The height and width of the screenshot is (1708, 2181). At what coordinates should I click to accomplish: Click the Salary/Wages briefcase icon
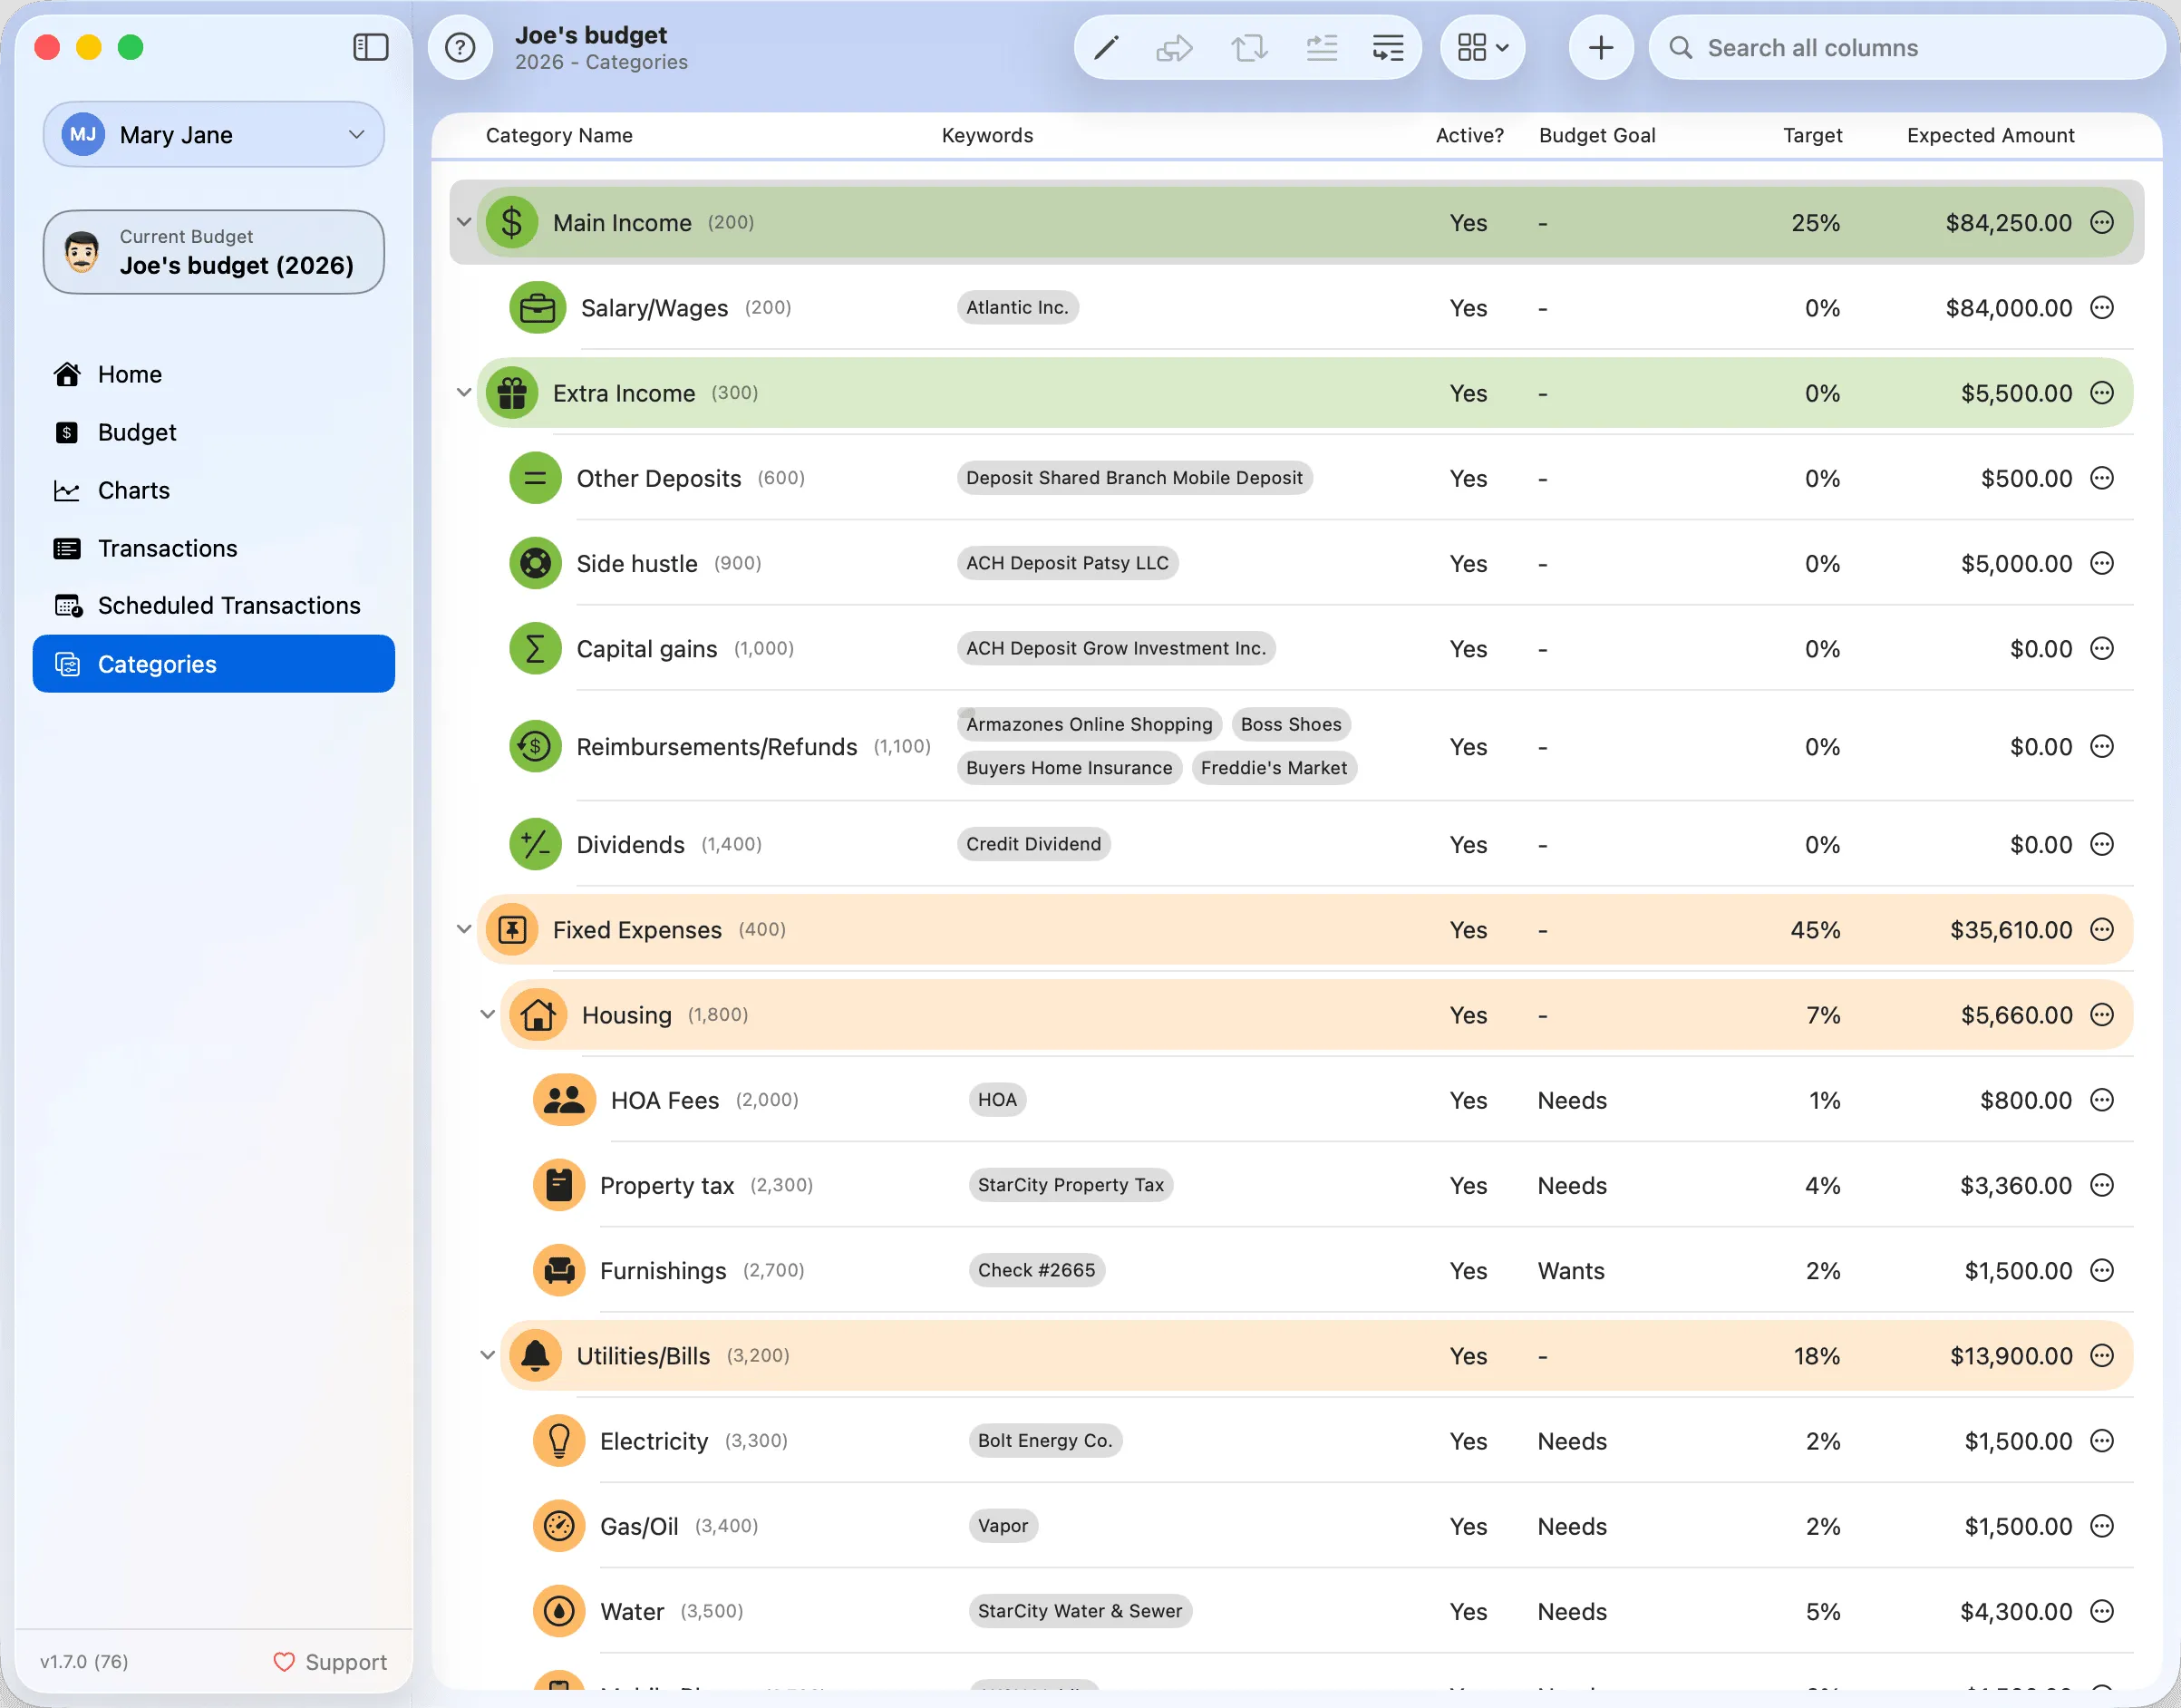coord(537,307)
